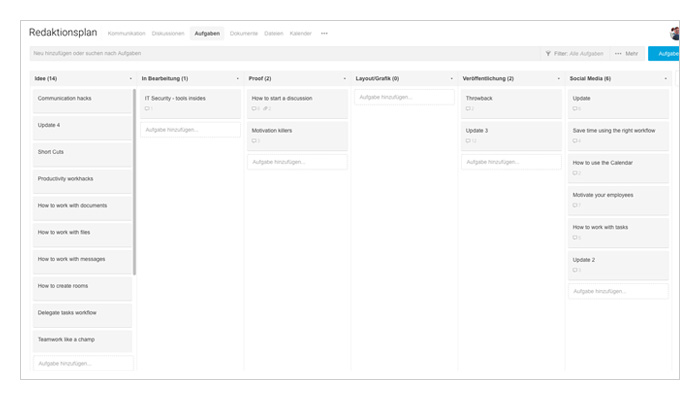The height and width of the screenshot is (399, 700).
Task: Open the Proof column dropdown arrow
Action: coord(345,79)
